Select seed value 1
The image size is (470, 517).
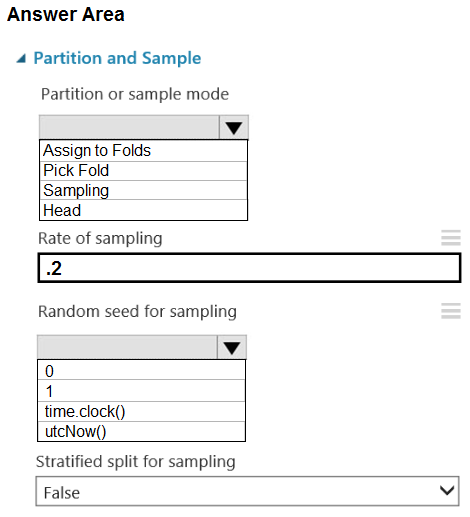click(x=141, y=391)
